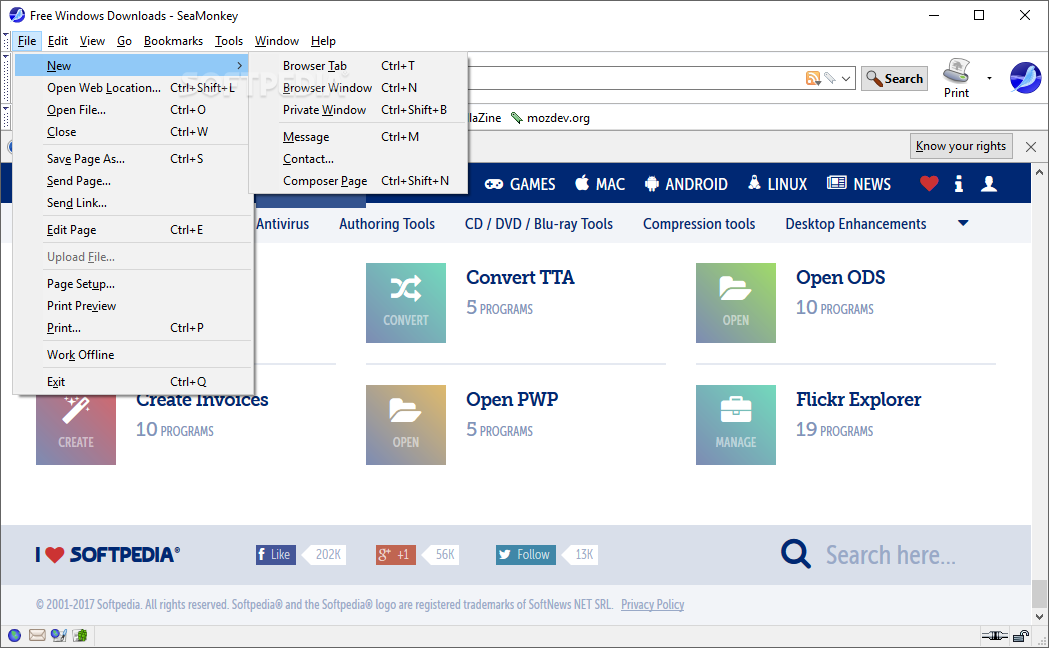Select Edit Page menu item
This screenshot has width=1049, height=648.
tap(133, 229)
